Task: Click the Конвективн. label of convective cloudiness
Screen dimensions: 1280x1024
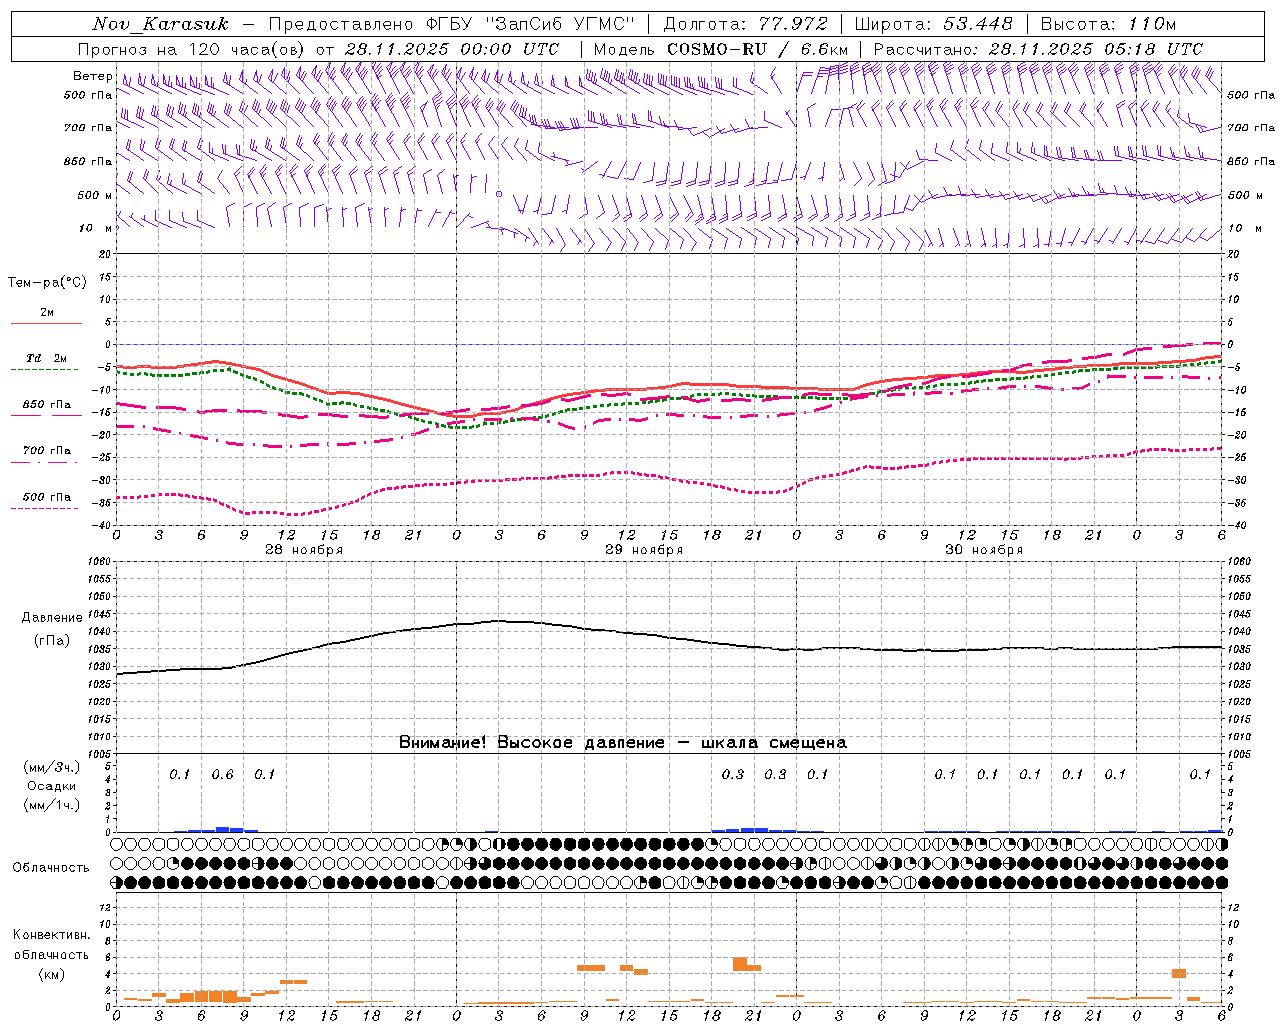Action: (x=51, y=935)
